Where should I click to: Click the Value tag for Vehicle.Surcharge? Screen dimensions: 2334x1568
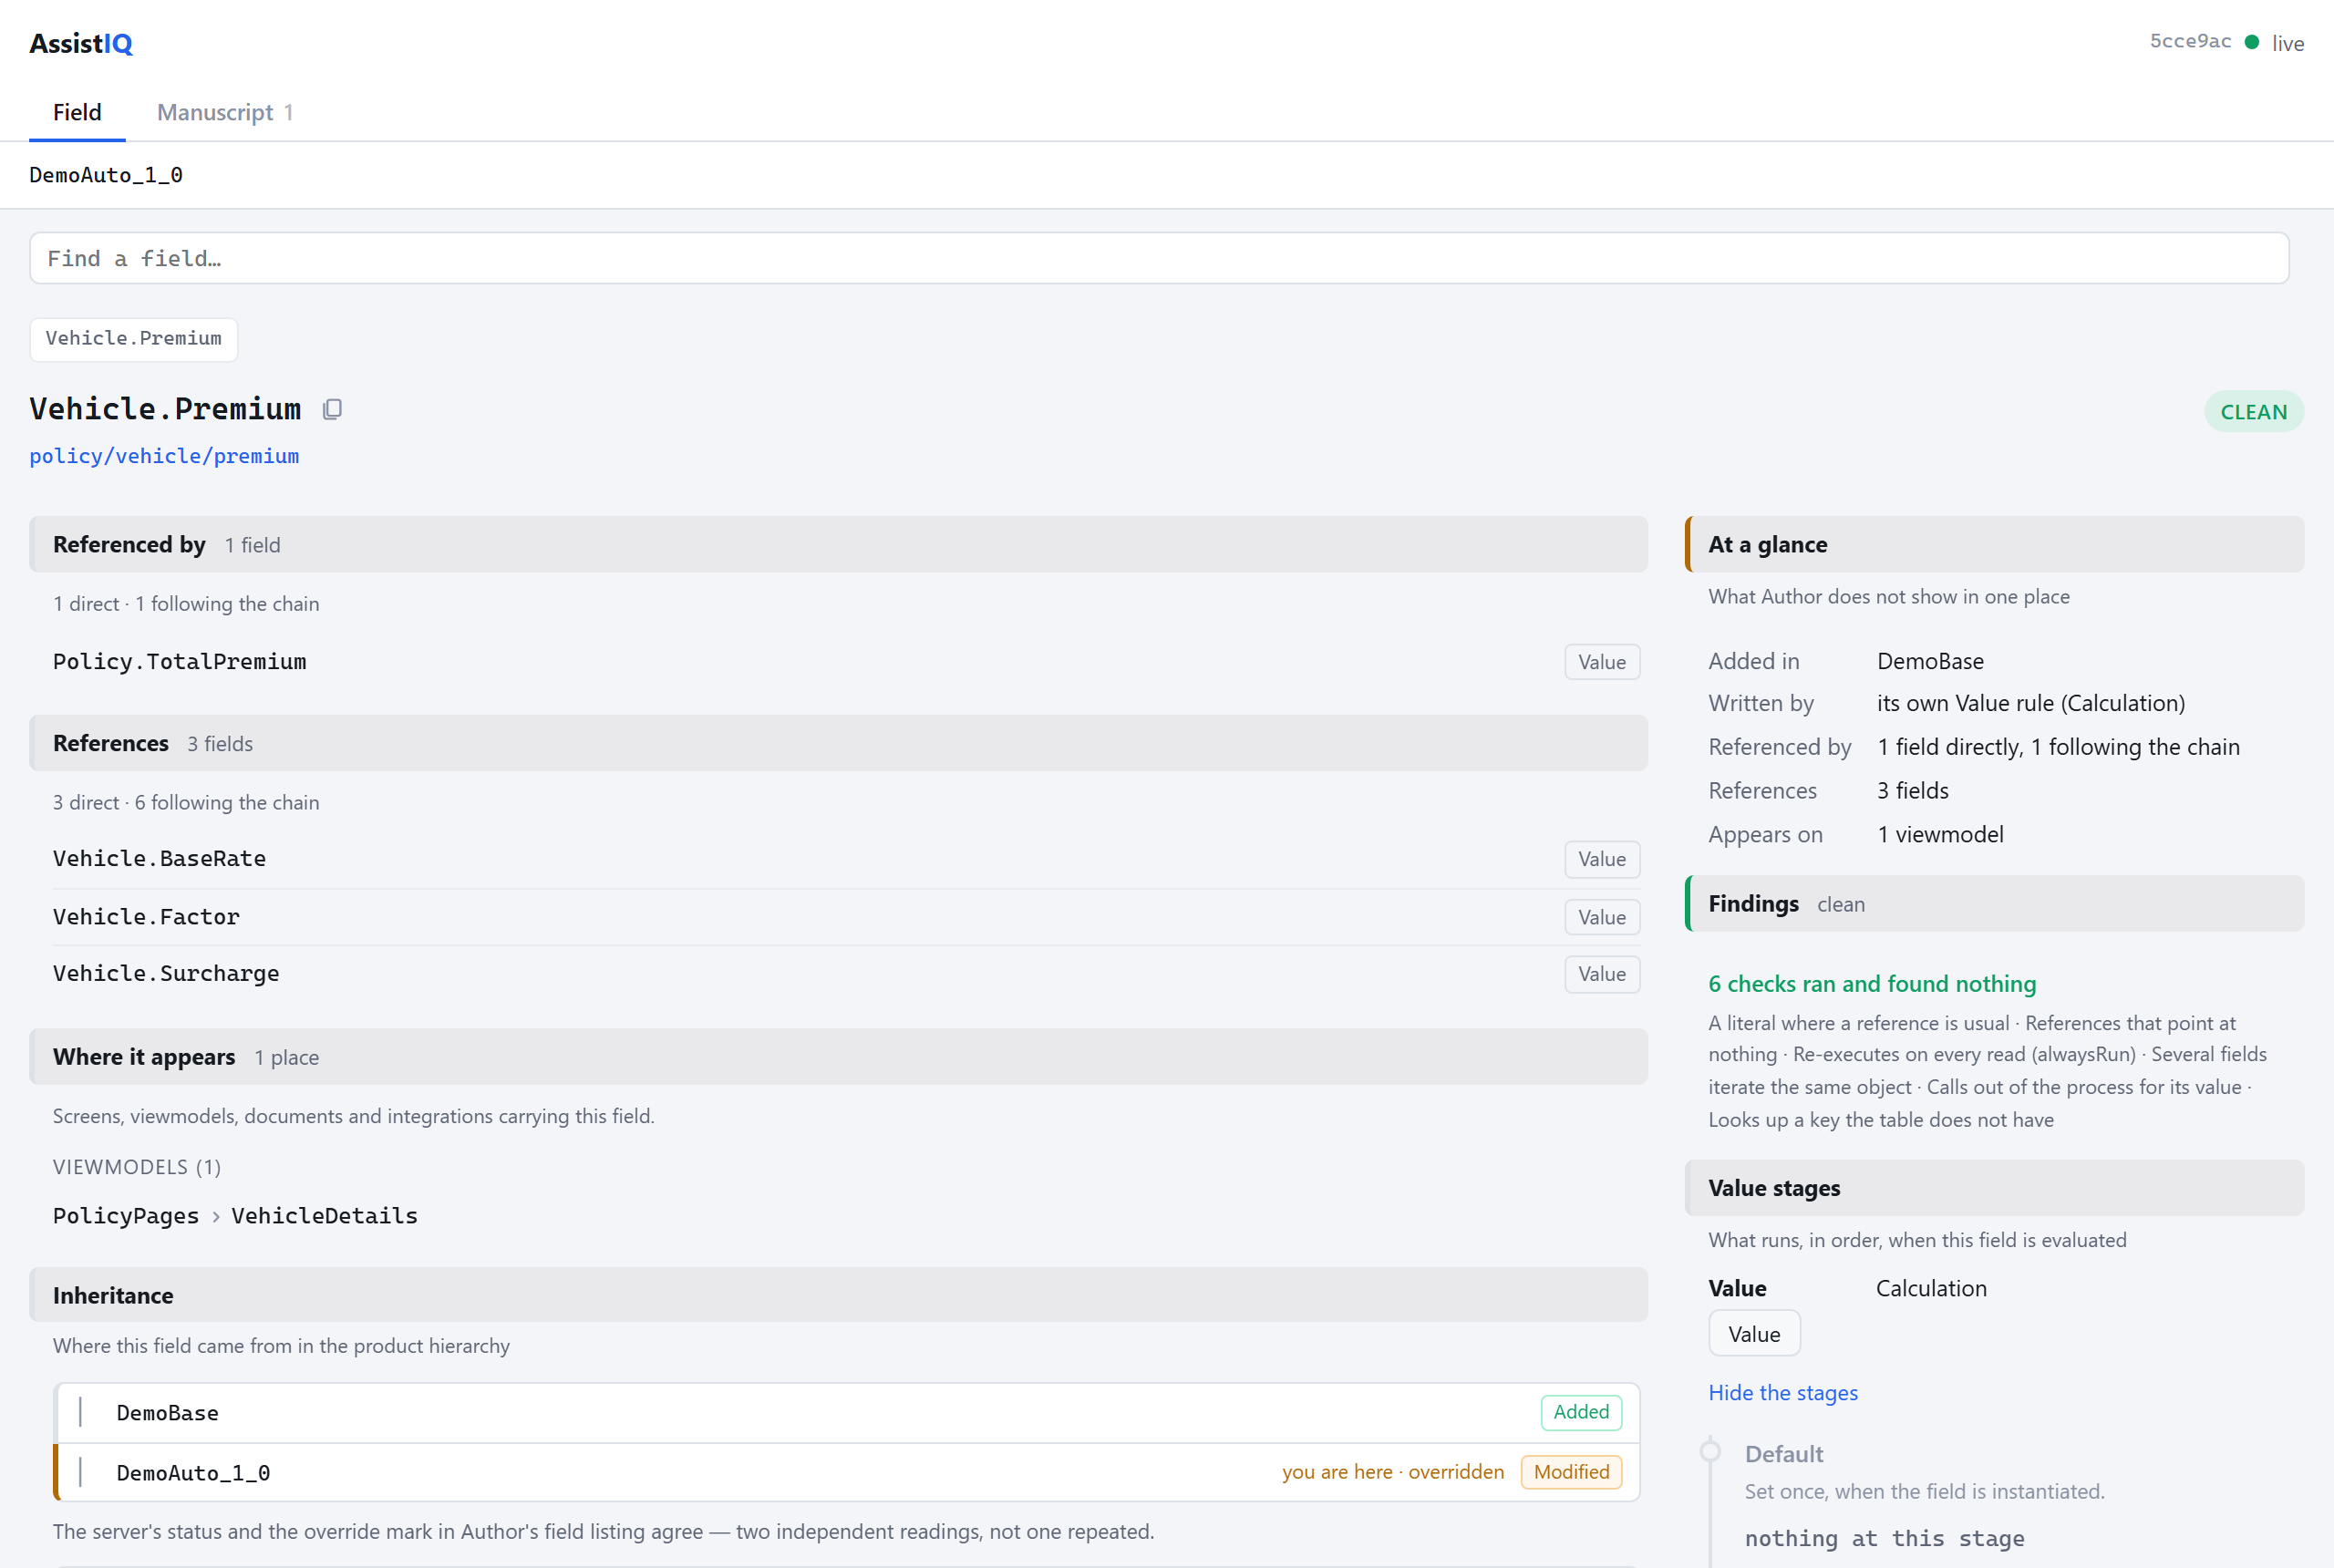pyautogui.click(x=1601, y=974)
